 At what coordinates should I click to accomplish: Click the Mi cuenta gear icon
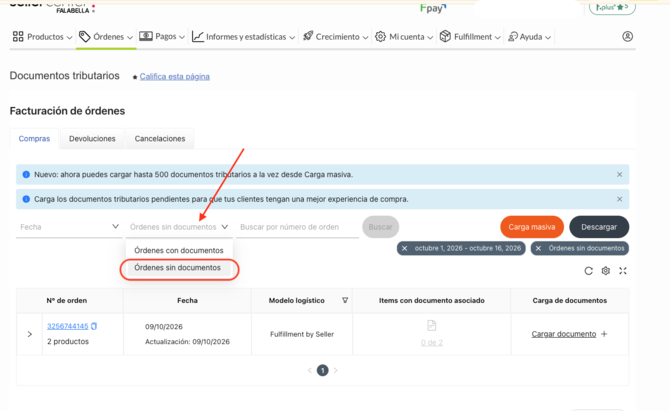(380, 37)
